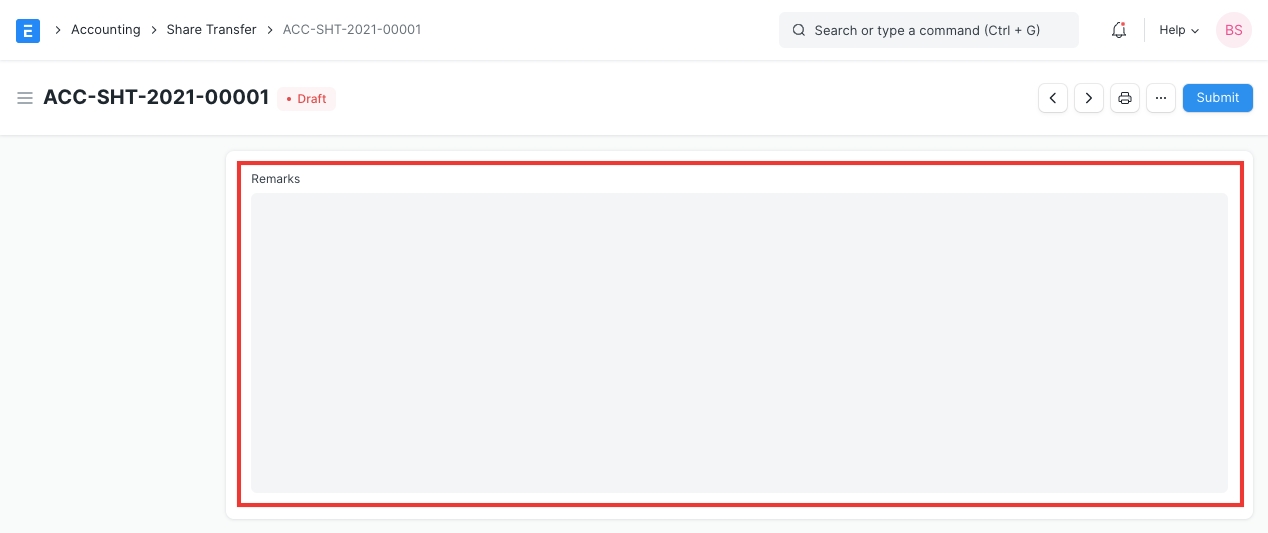Screen dimensions: 1268x533
Task: Focus the Remarks text area
Action: point(739,342)
